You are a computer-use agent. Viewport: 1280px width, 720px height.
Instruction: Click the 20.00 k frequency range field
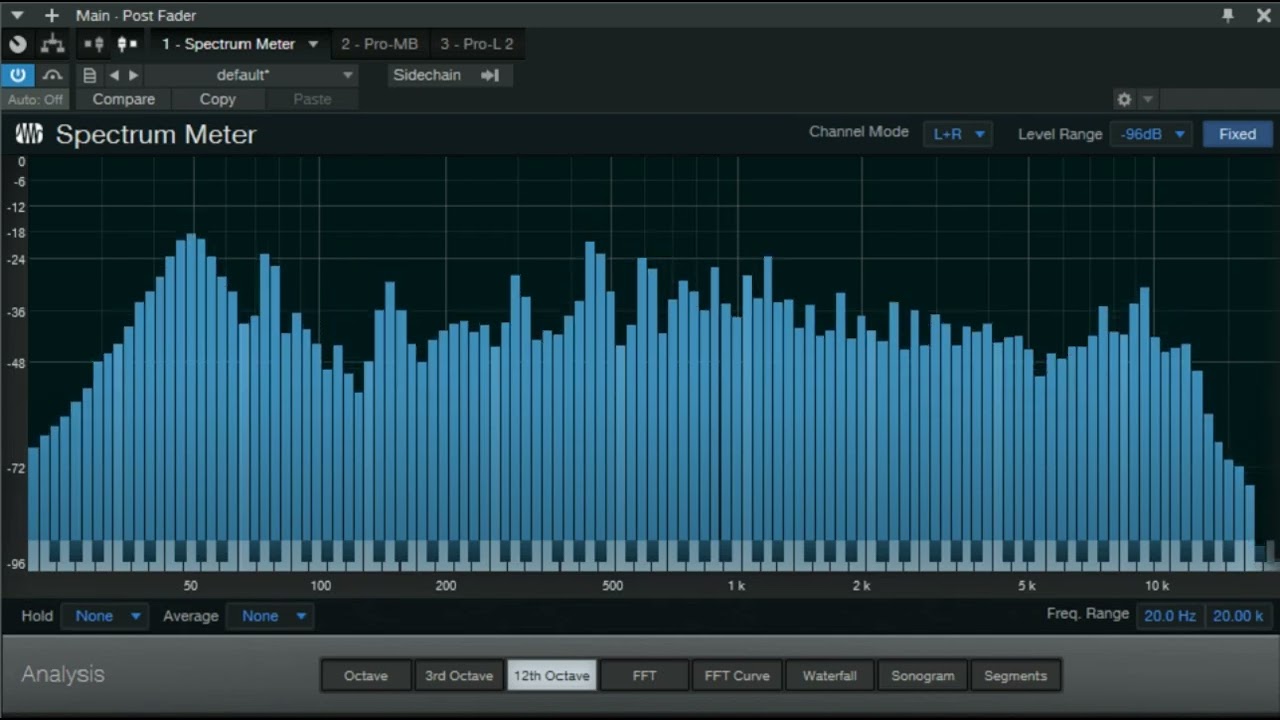1239,616
